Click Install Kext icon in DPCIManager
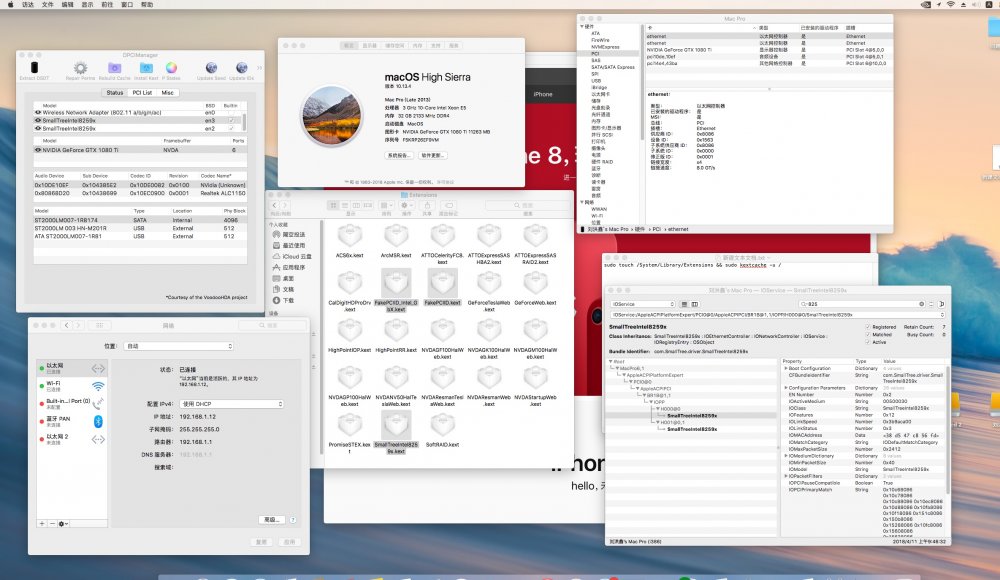Image resolution: width=1000 pixels, height=580 pixels. [x=146, y=70]
